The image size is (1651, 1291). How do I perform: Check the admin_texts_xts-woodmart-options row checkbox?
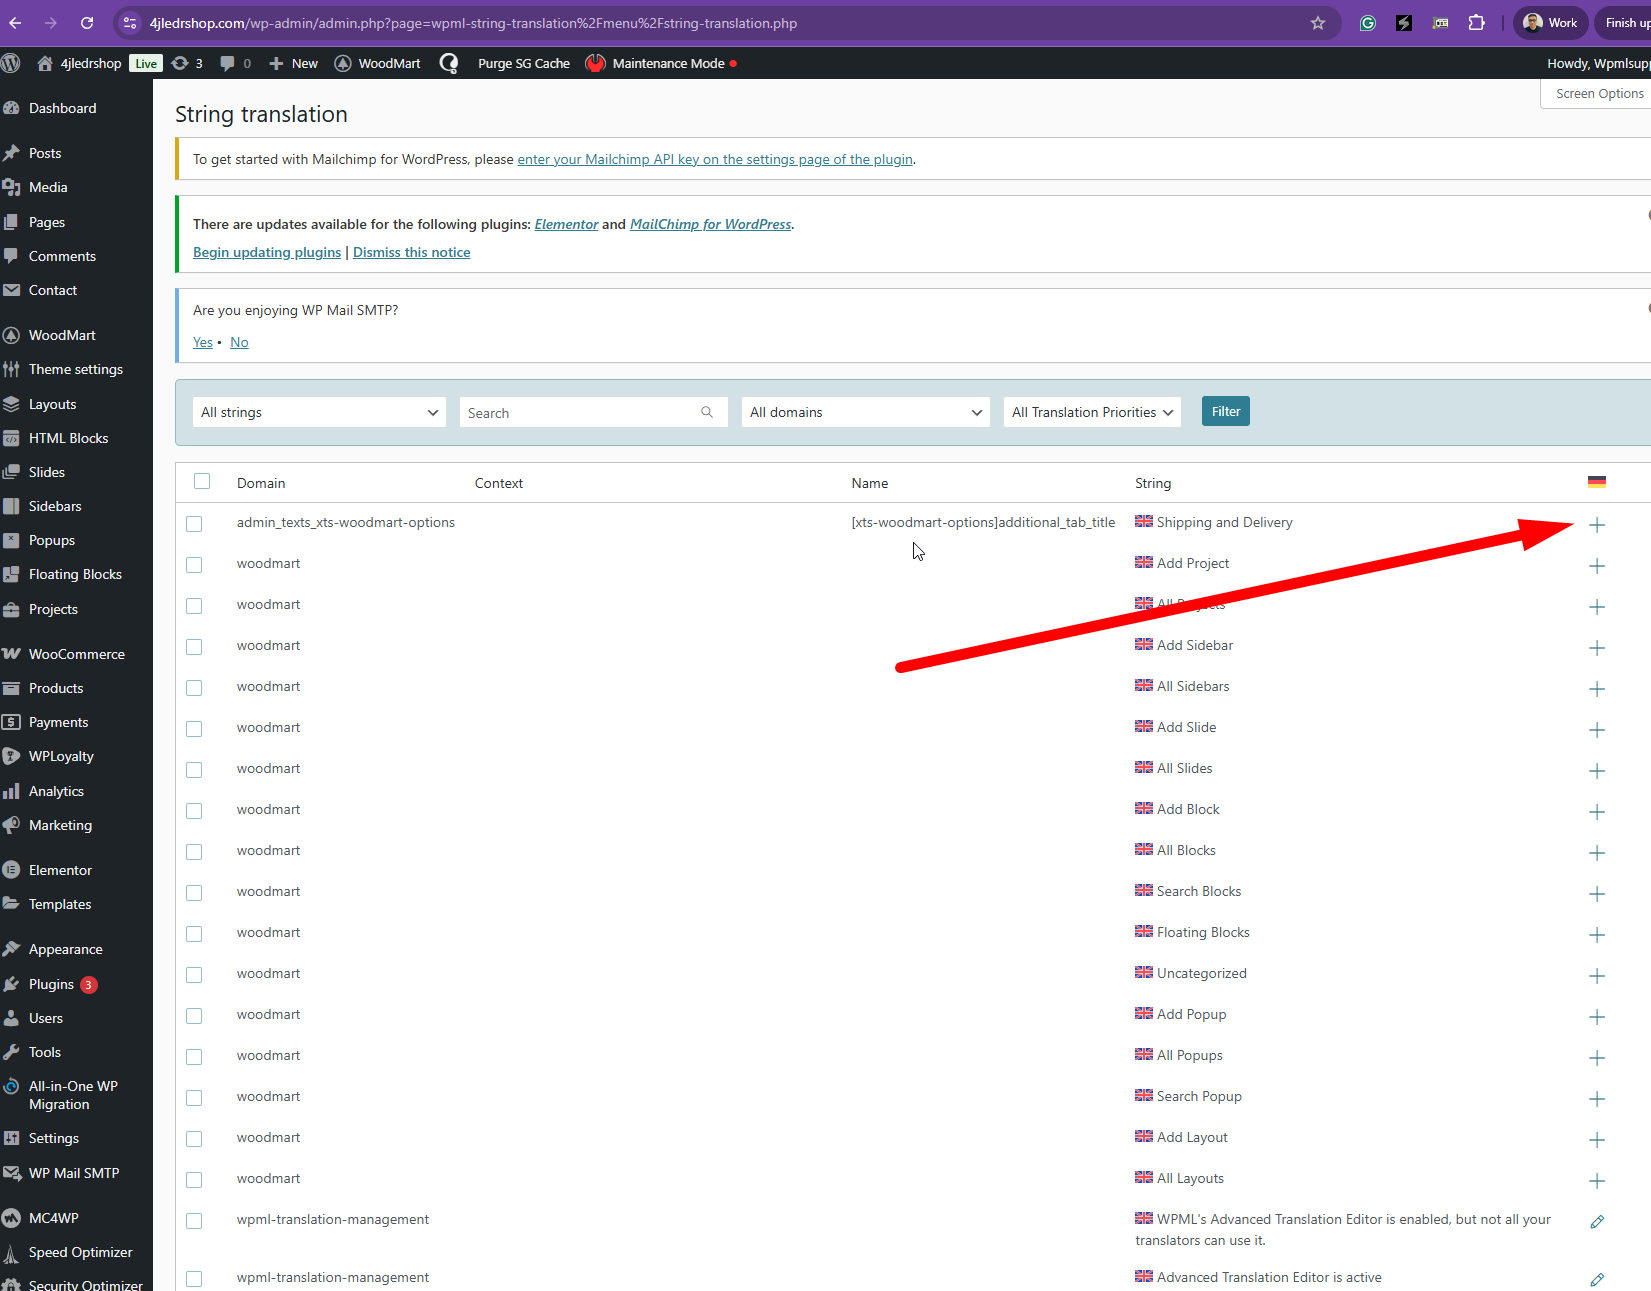[194, 524]
